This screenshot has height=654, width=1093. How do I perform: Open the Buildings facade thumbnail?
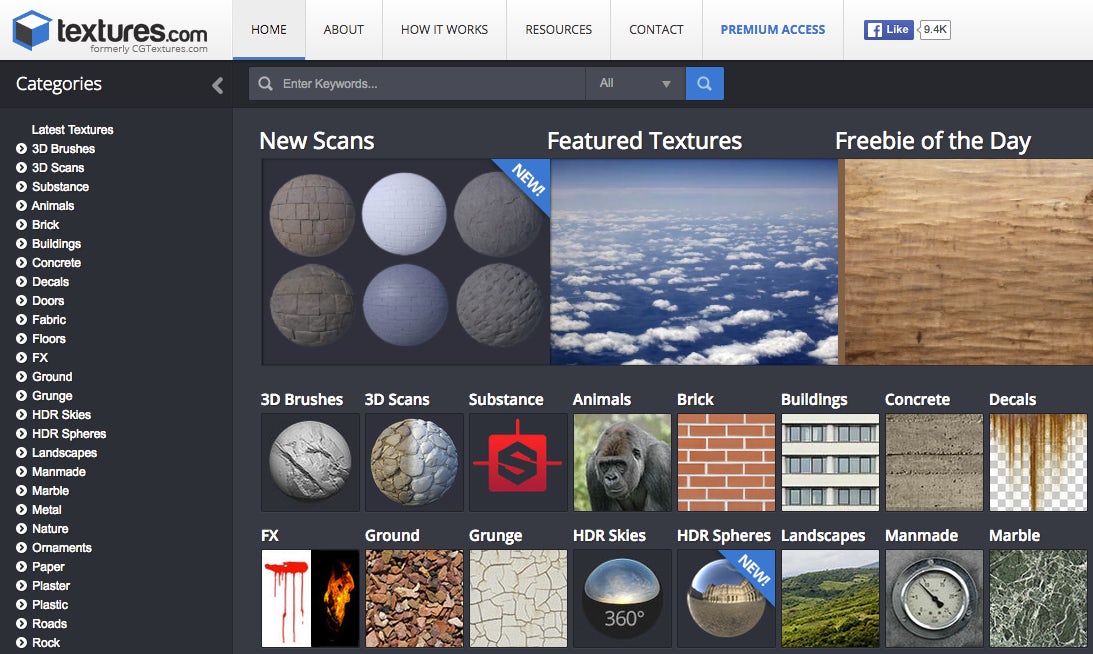point(830,462)
